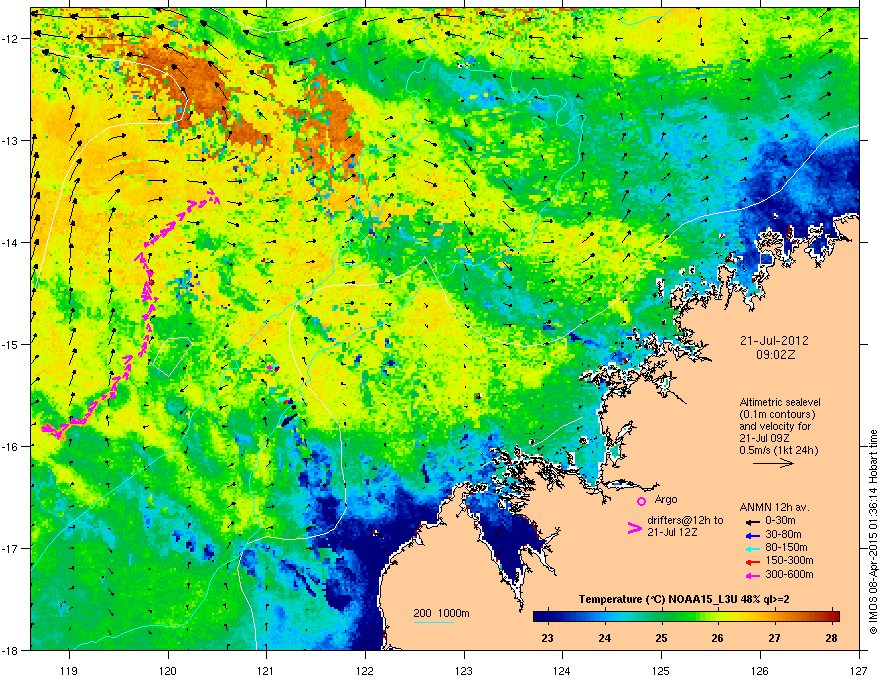Click the '150-300m' depth label
880x680 pixels.
(x=789, y=560)
